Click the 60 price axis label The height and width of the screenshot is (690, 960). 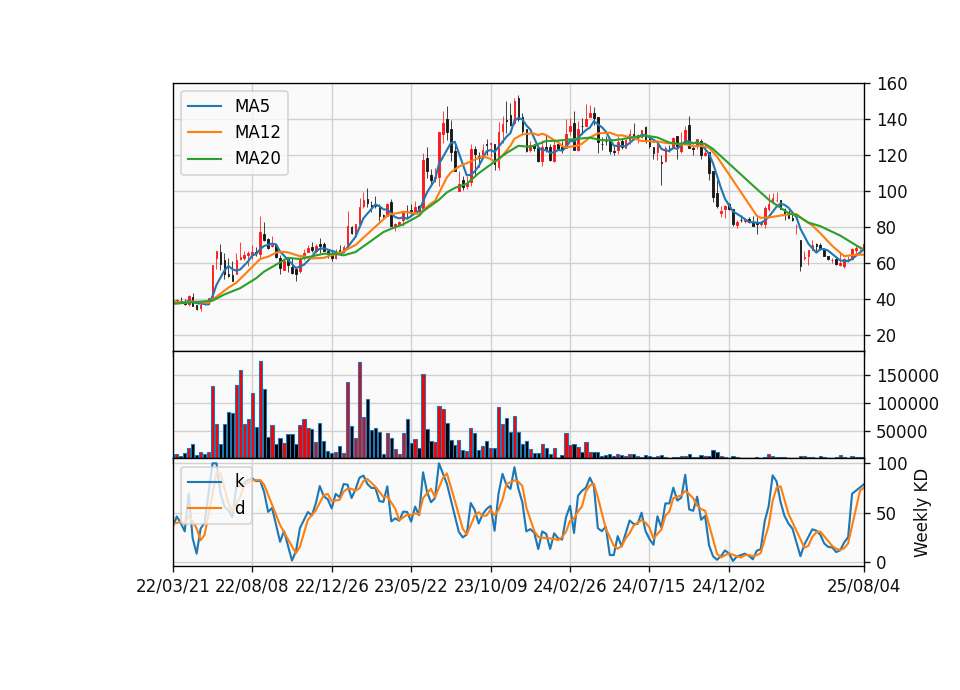[887, 264]
